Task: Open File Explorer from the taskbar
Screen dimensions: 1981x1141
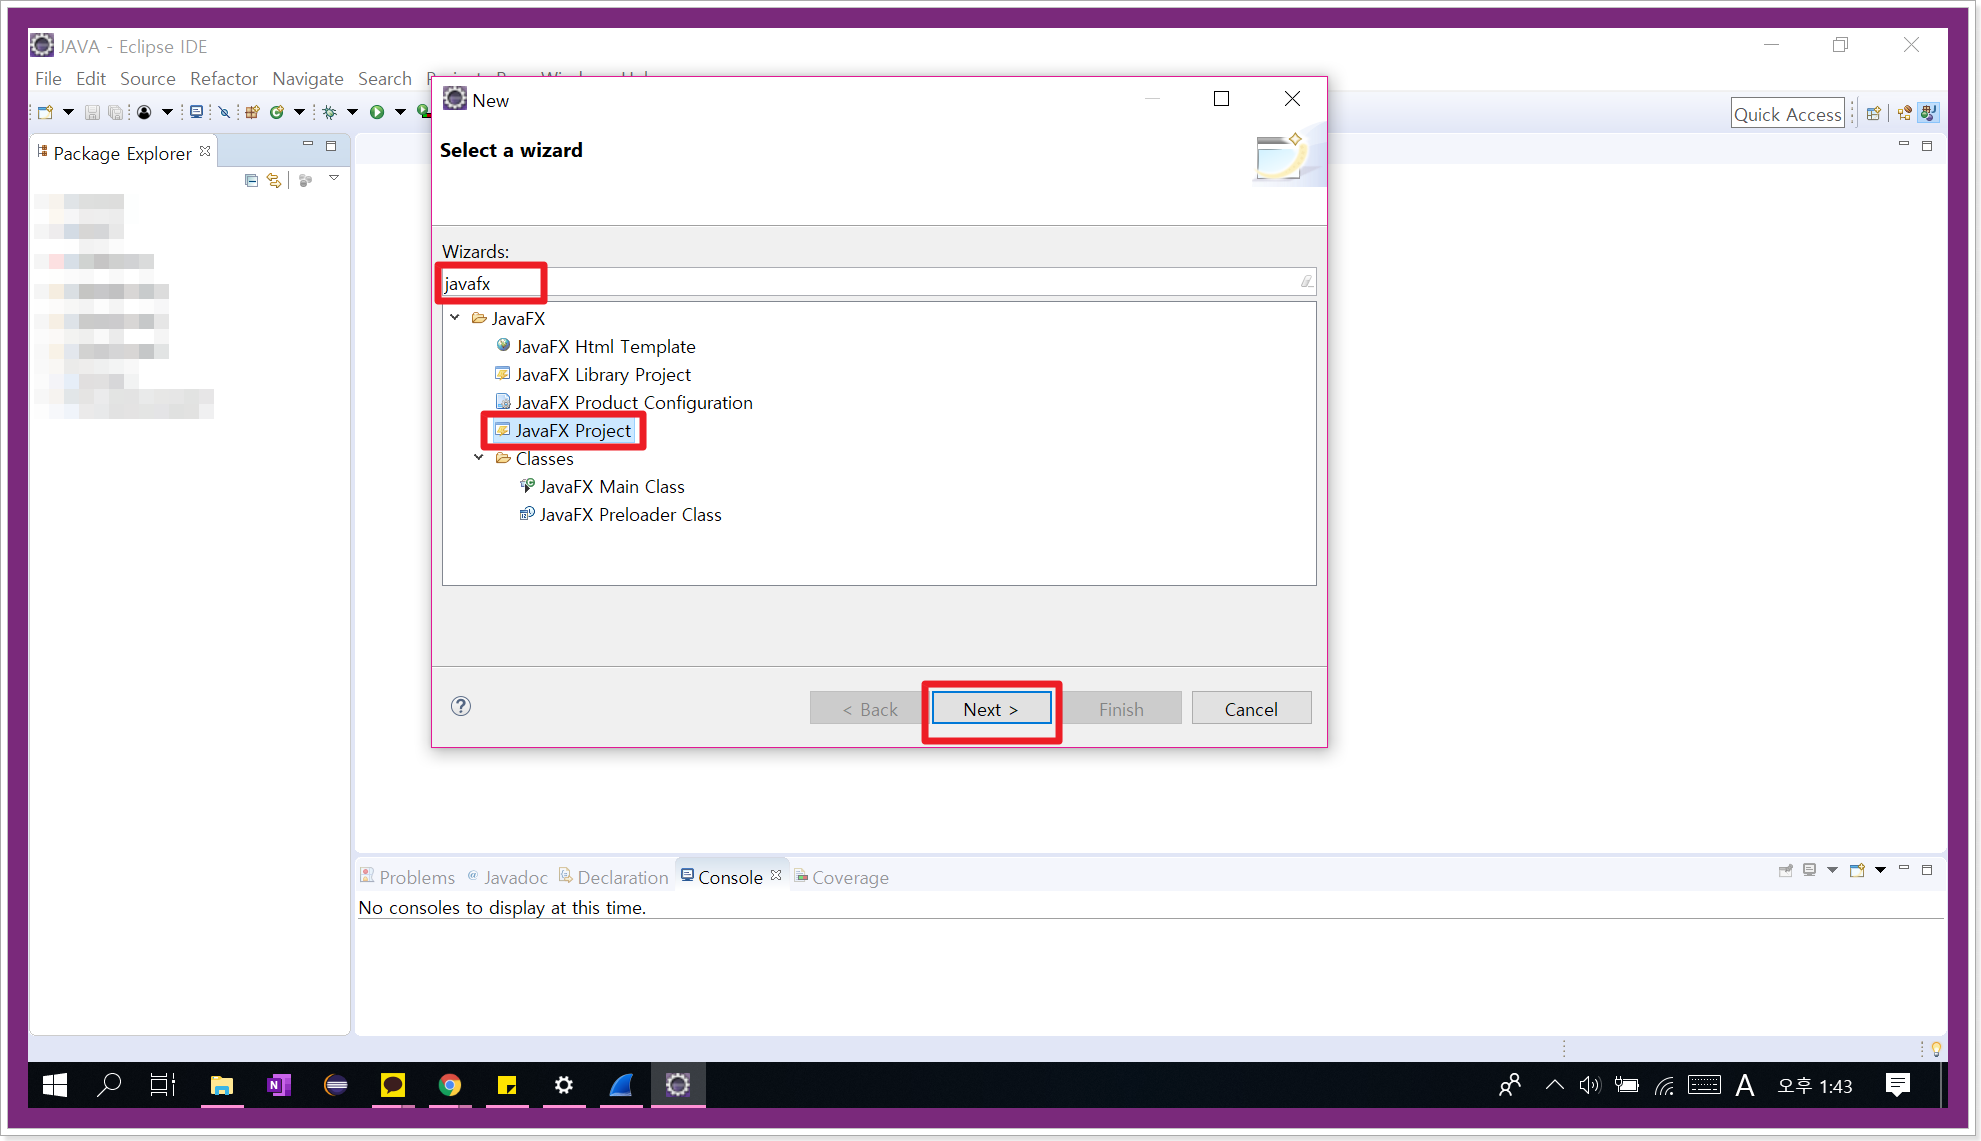Action: pyautogui.click(x=222, y=1085)
